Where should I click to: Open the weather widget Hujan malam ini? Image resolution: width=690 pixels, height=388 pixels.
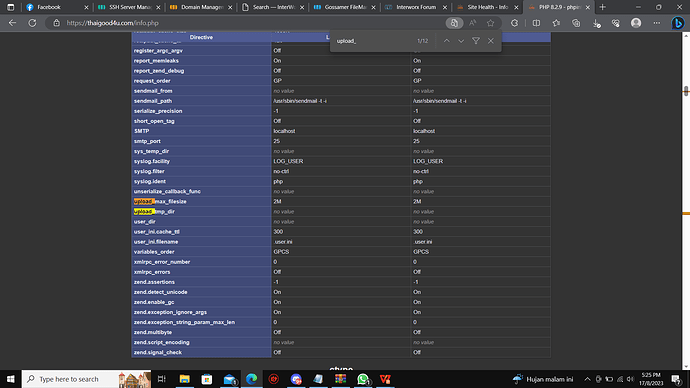pyautogui.click(x=543, y=379)
